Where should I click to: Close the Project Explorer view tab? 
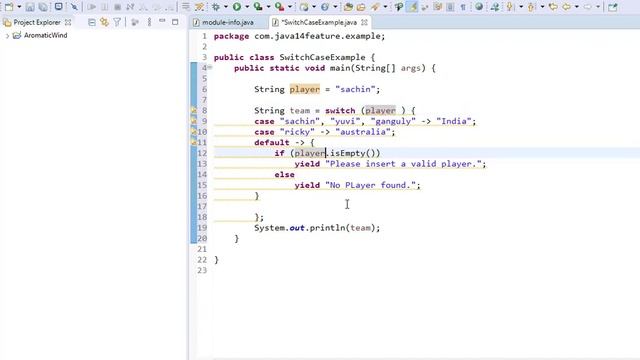(x=68, y=22)
